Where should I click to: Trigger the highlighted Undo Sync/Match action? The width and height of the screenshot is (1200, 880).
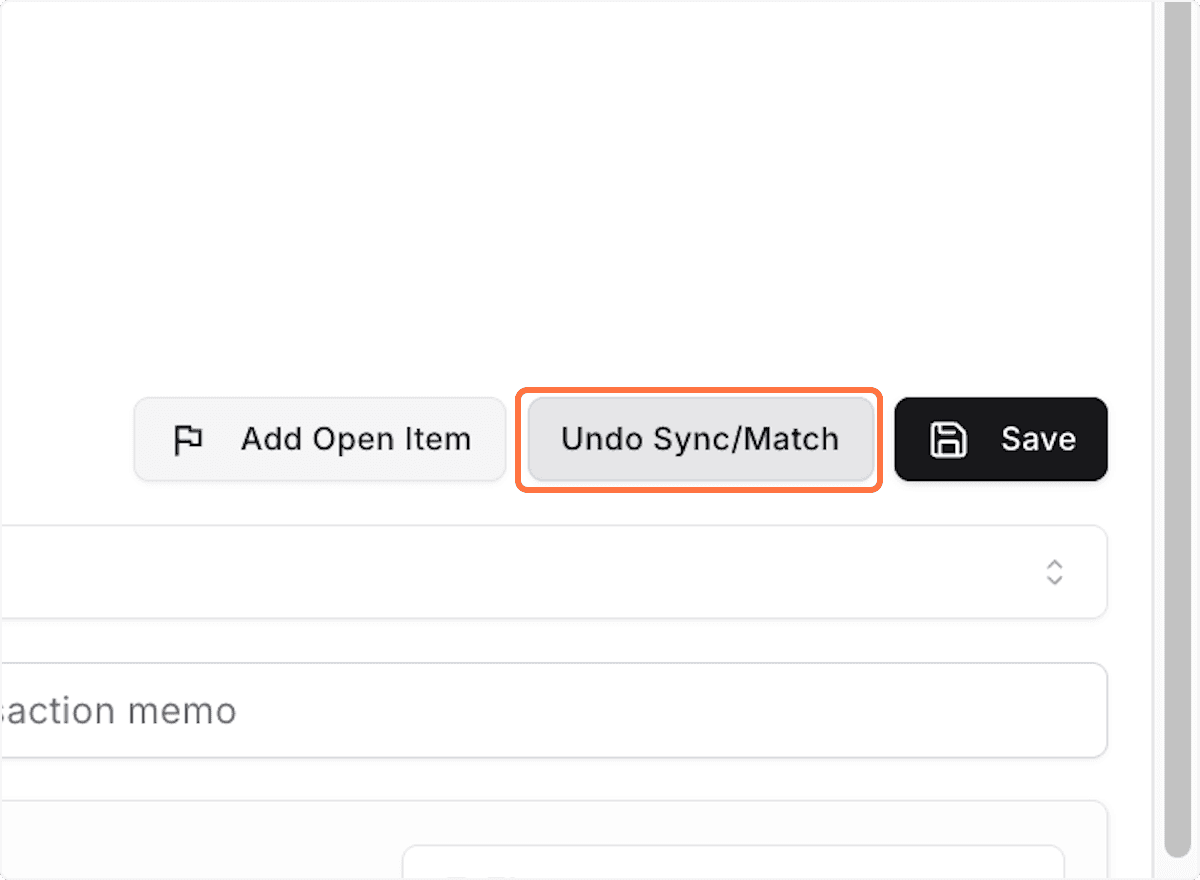pyautogui.click(x=699, y=439)
